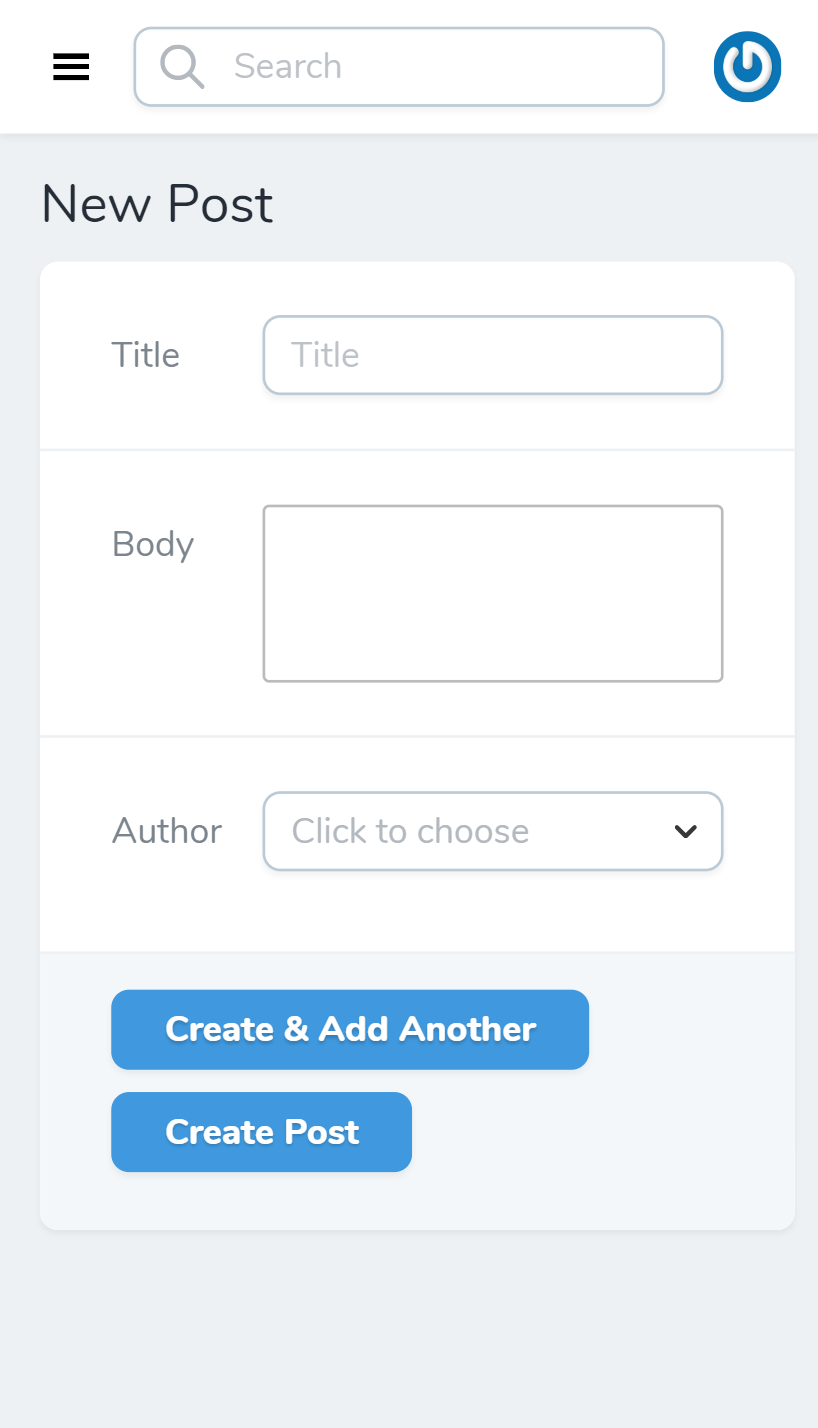
Task: Open the Author dropdown
Action: (x=492, y=831)
